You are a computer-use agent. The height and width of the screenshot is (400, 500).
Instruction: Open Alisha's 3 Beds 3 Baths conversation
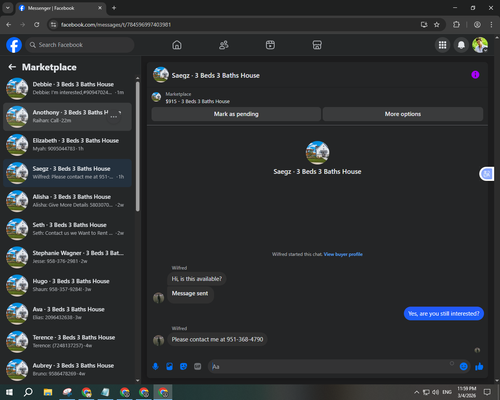point(67,201)
